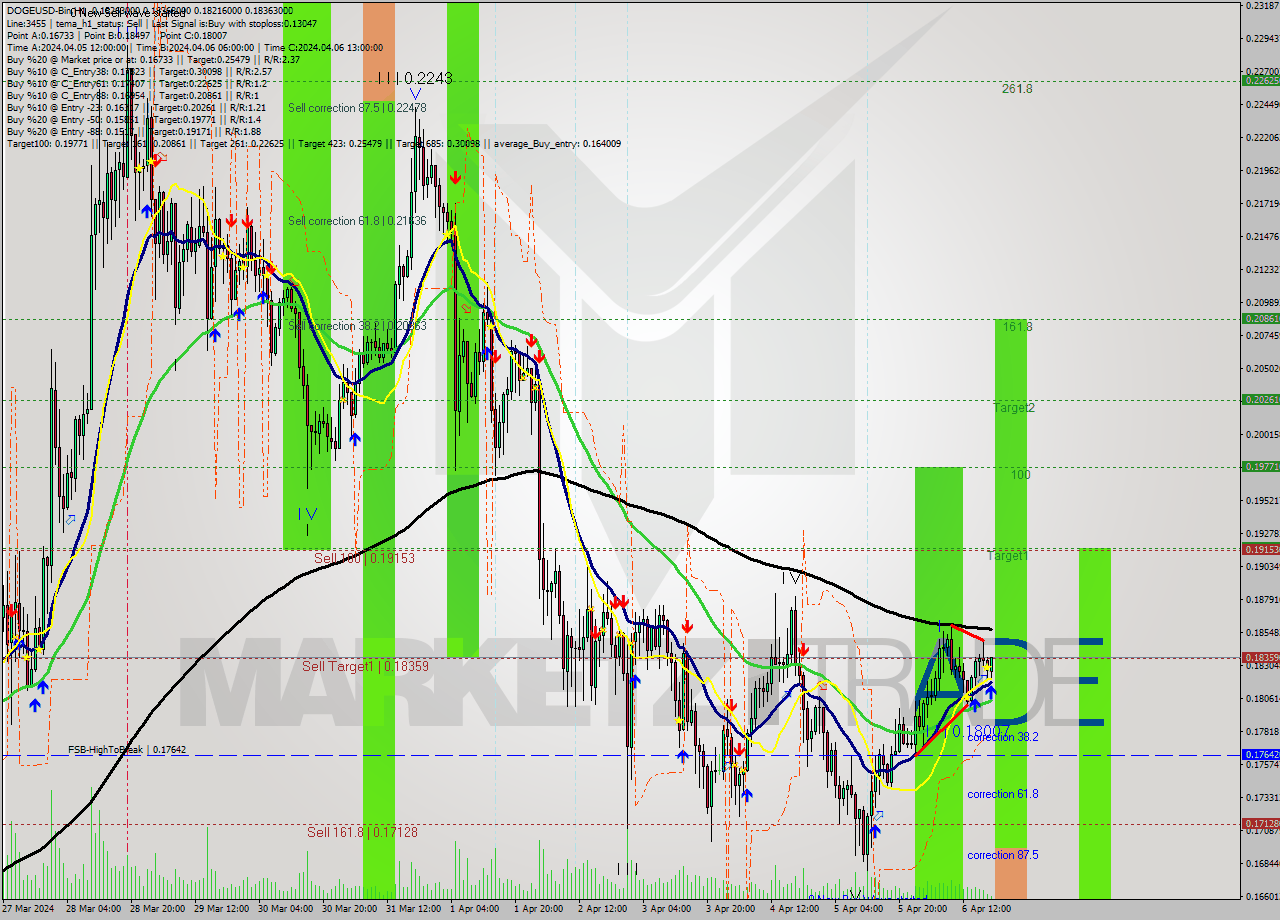
Task: Click the 'Time A:2024.04.05 12:00:00' header line
Action: click(194, 47)
